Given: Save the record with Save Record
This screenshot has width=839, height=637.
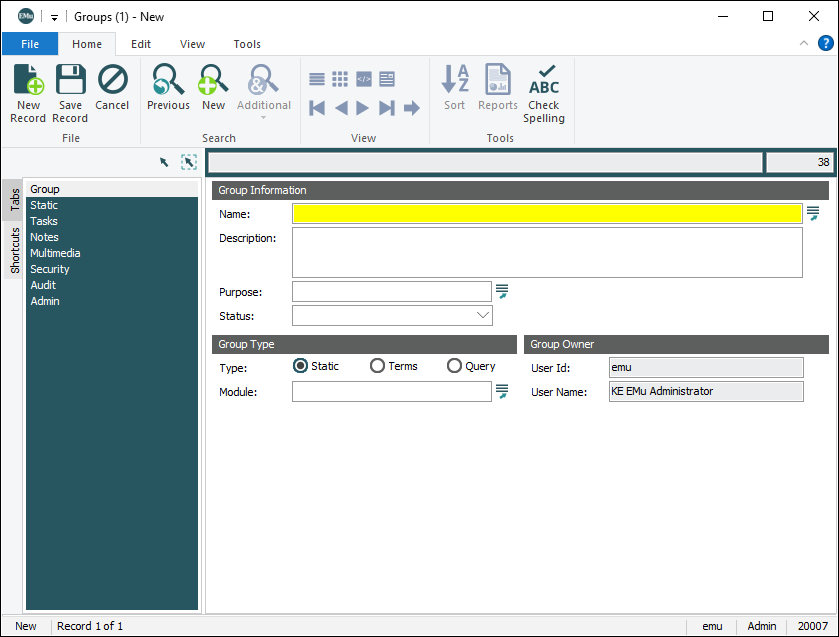Looking at the screenshot, I should (x=70, y=92).
